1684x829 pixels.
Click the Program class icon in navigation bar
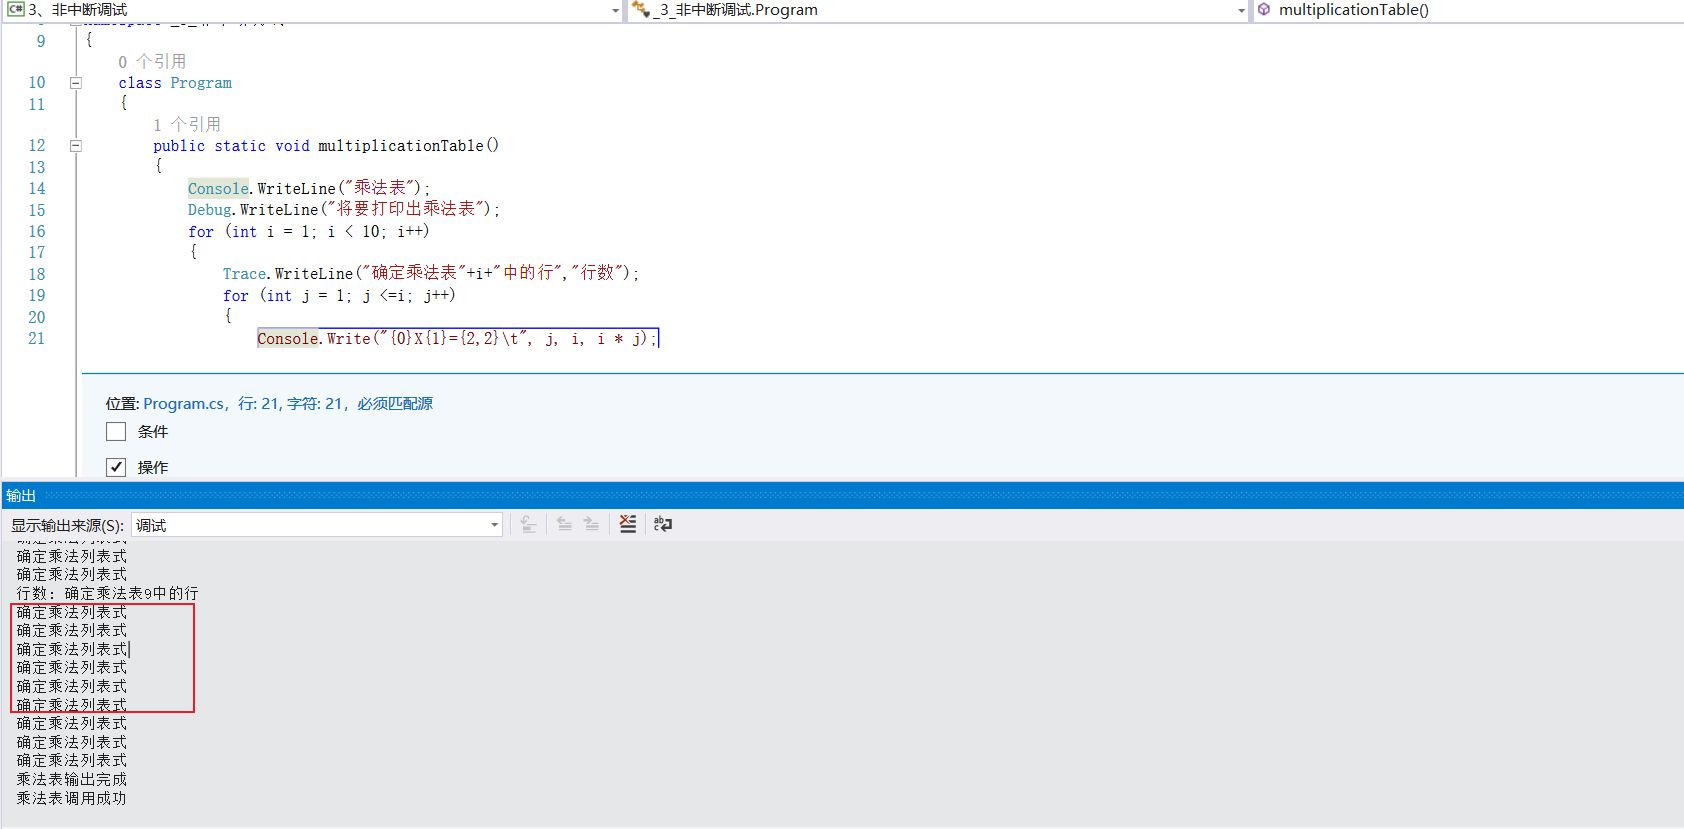pos(641,9)
